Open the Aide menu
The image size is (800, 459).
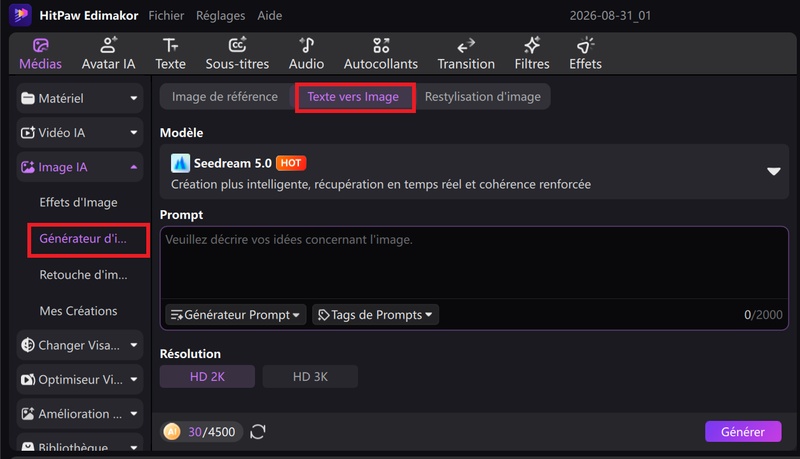[269, 16]
